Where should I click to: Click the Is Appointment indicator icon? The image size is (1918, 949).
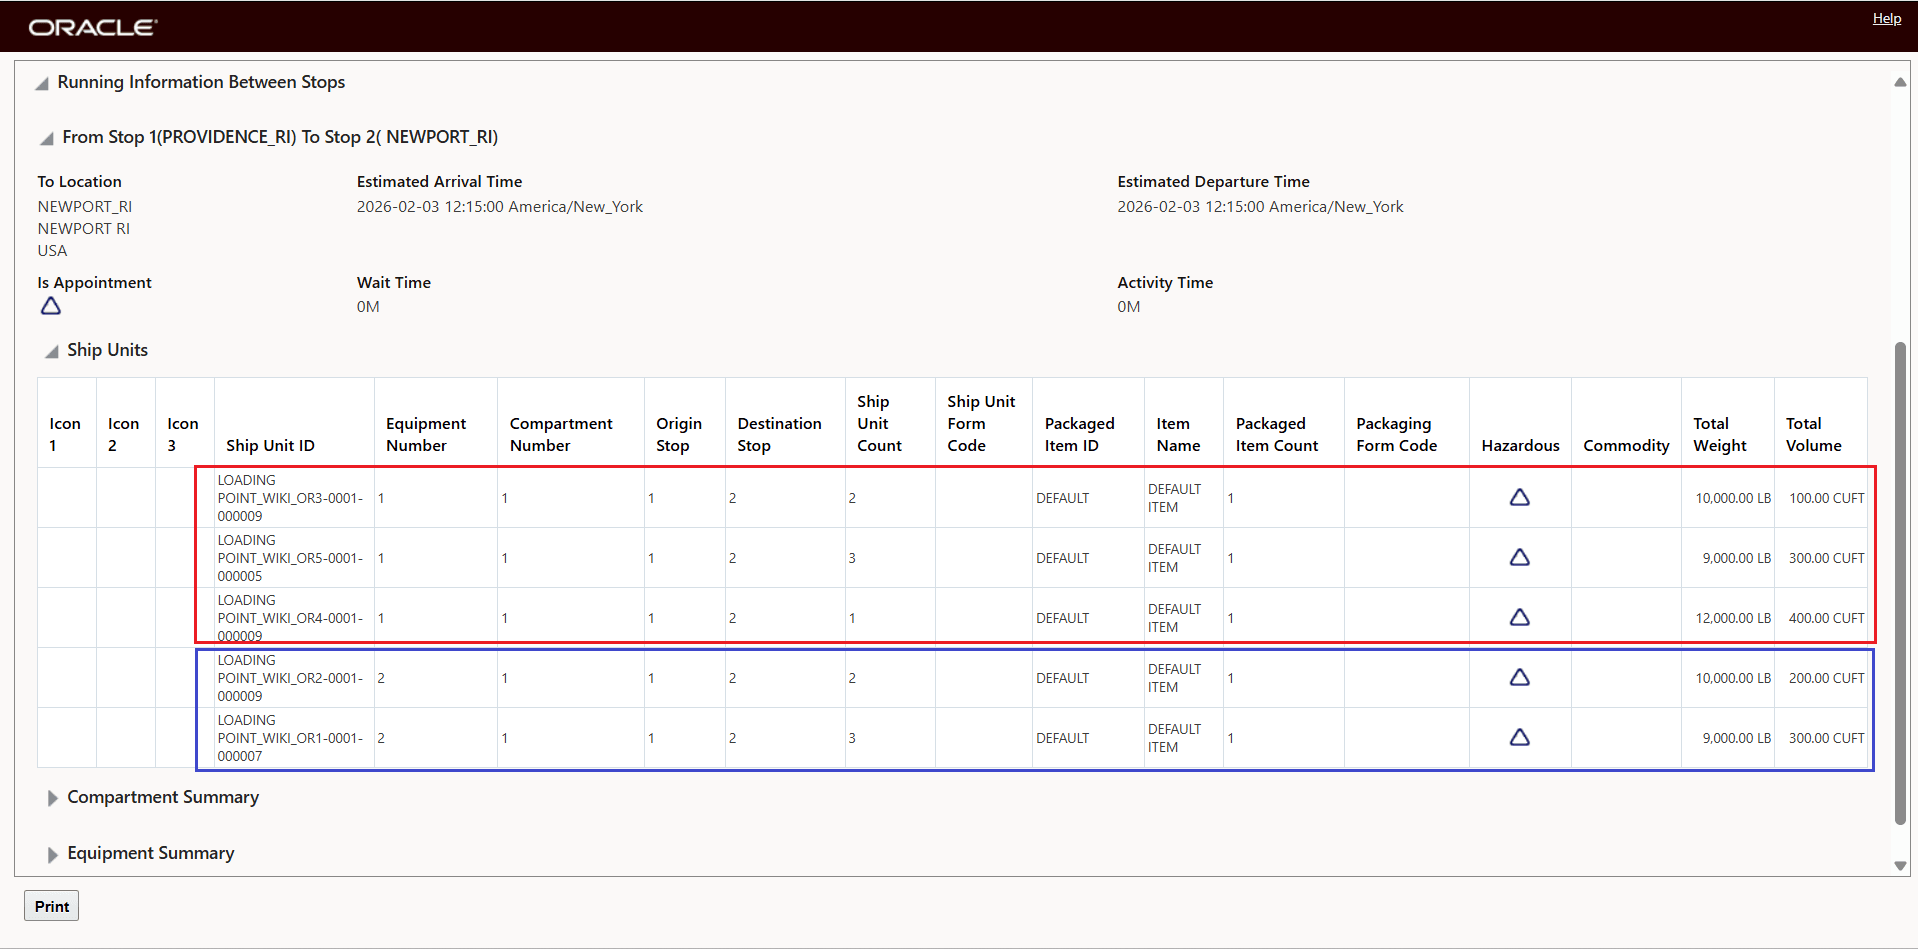(50, 306)
